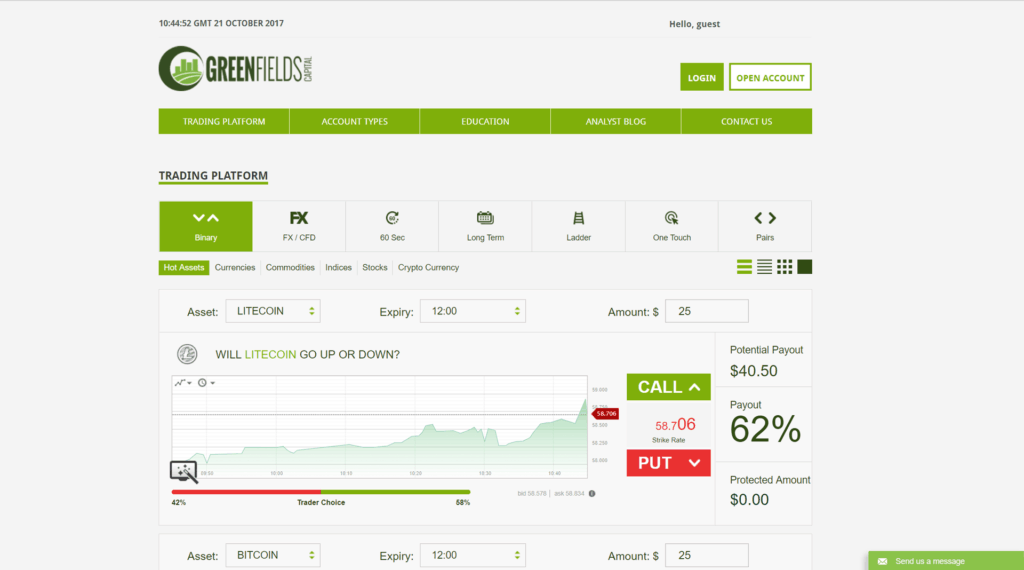Open the FX / CFD trading tile

(x=299, y=226)
